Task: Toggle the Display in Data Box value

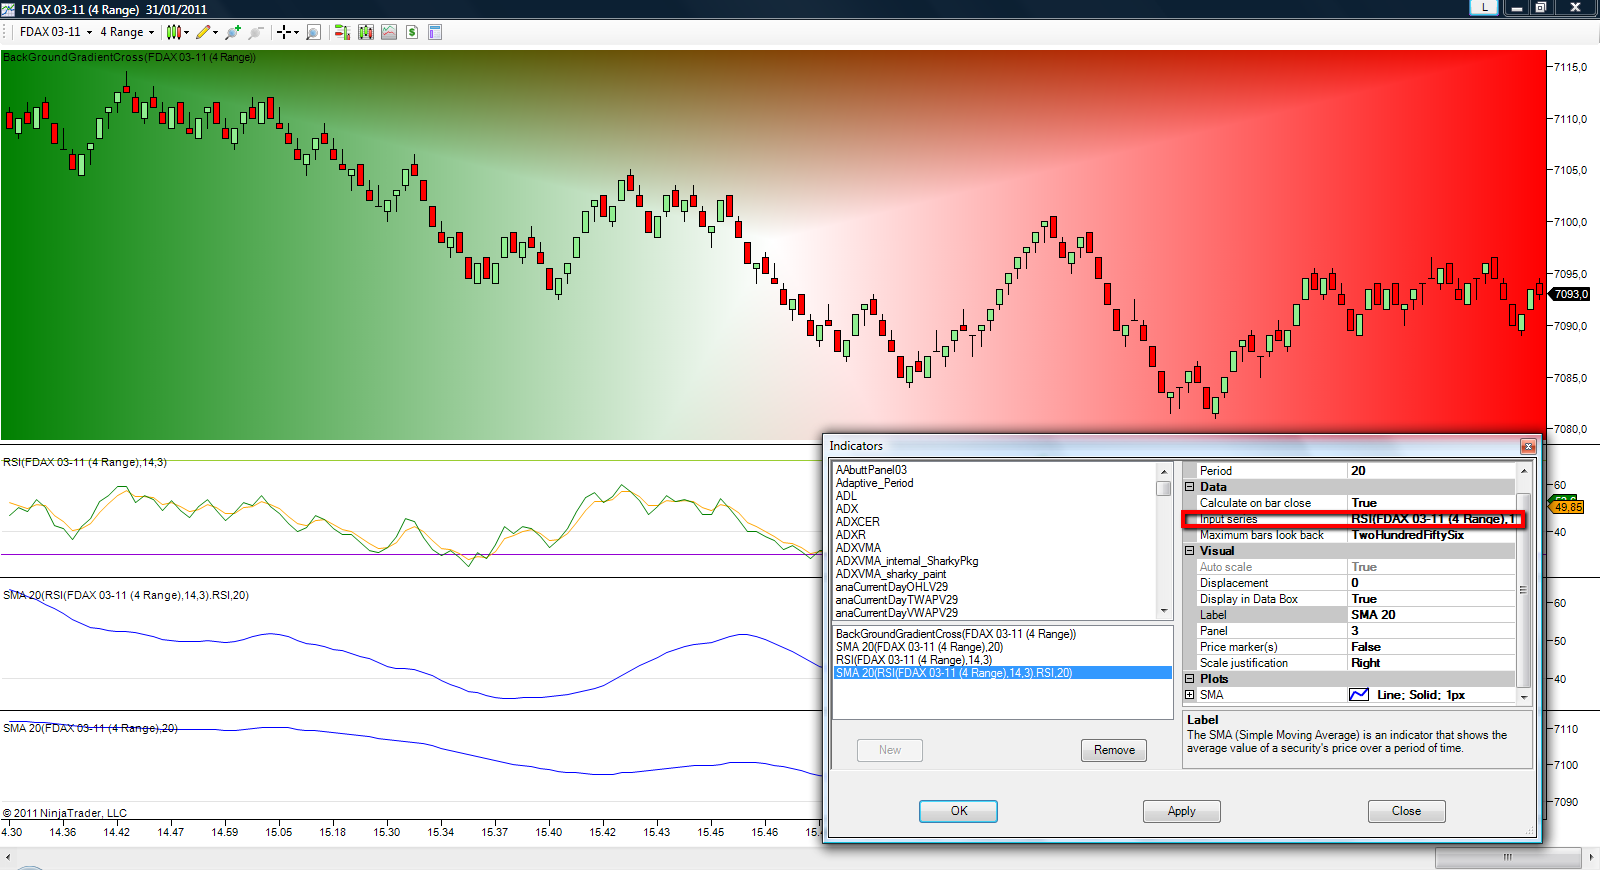Action: tap(1431, 599)
